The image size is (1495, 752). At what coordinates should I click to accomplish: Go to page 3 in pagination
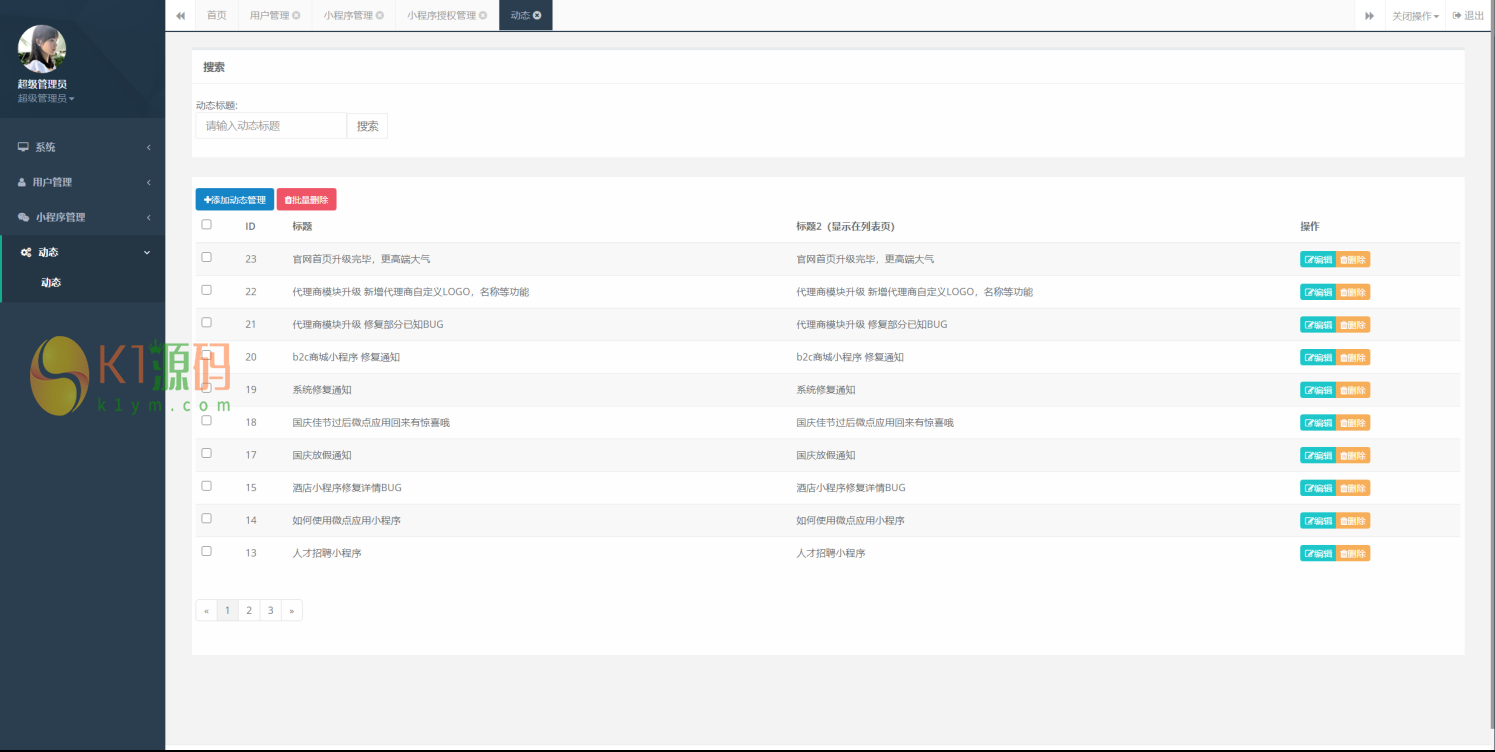(270, 610)
